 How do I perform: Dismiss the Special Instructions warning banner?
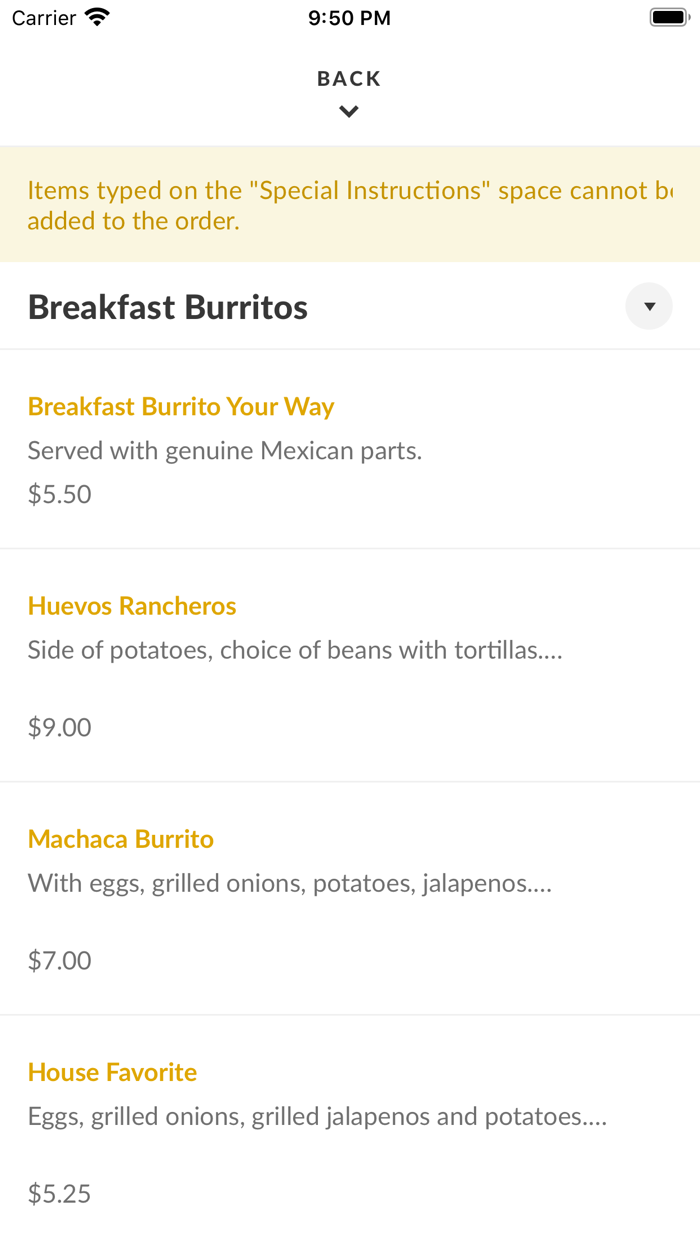(349, 204)
